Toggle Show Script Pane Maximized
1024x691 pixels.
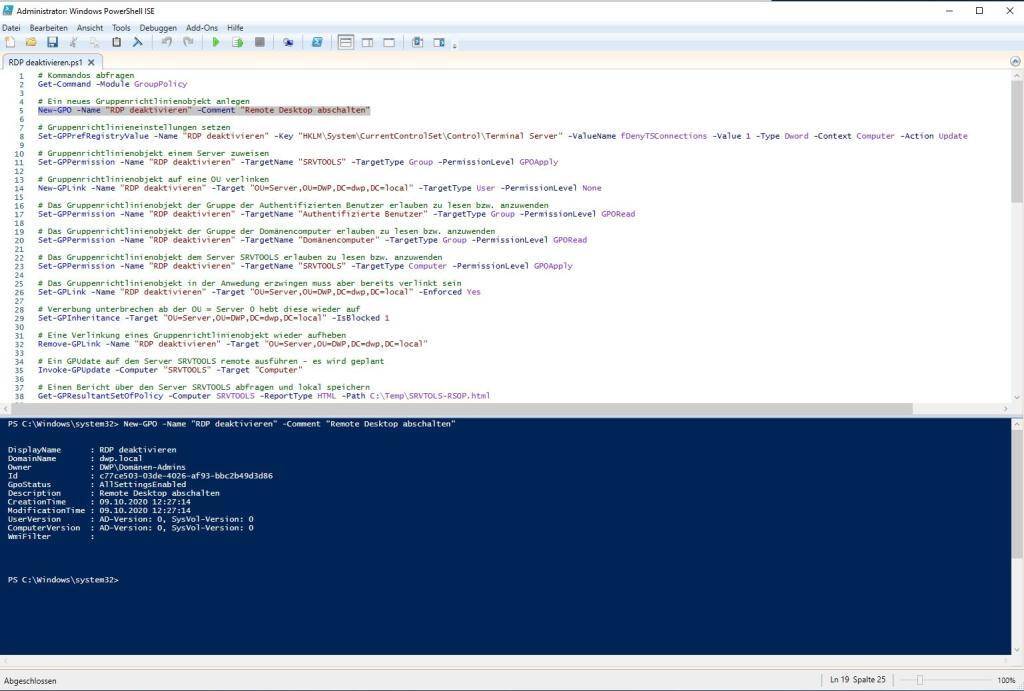388,42
